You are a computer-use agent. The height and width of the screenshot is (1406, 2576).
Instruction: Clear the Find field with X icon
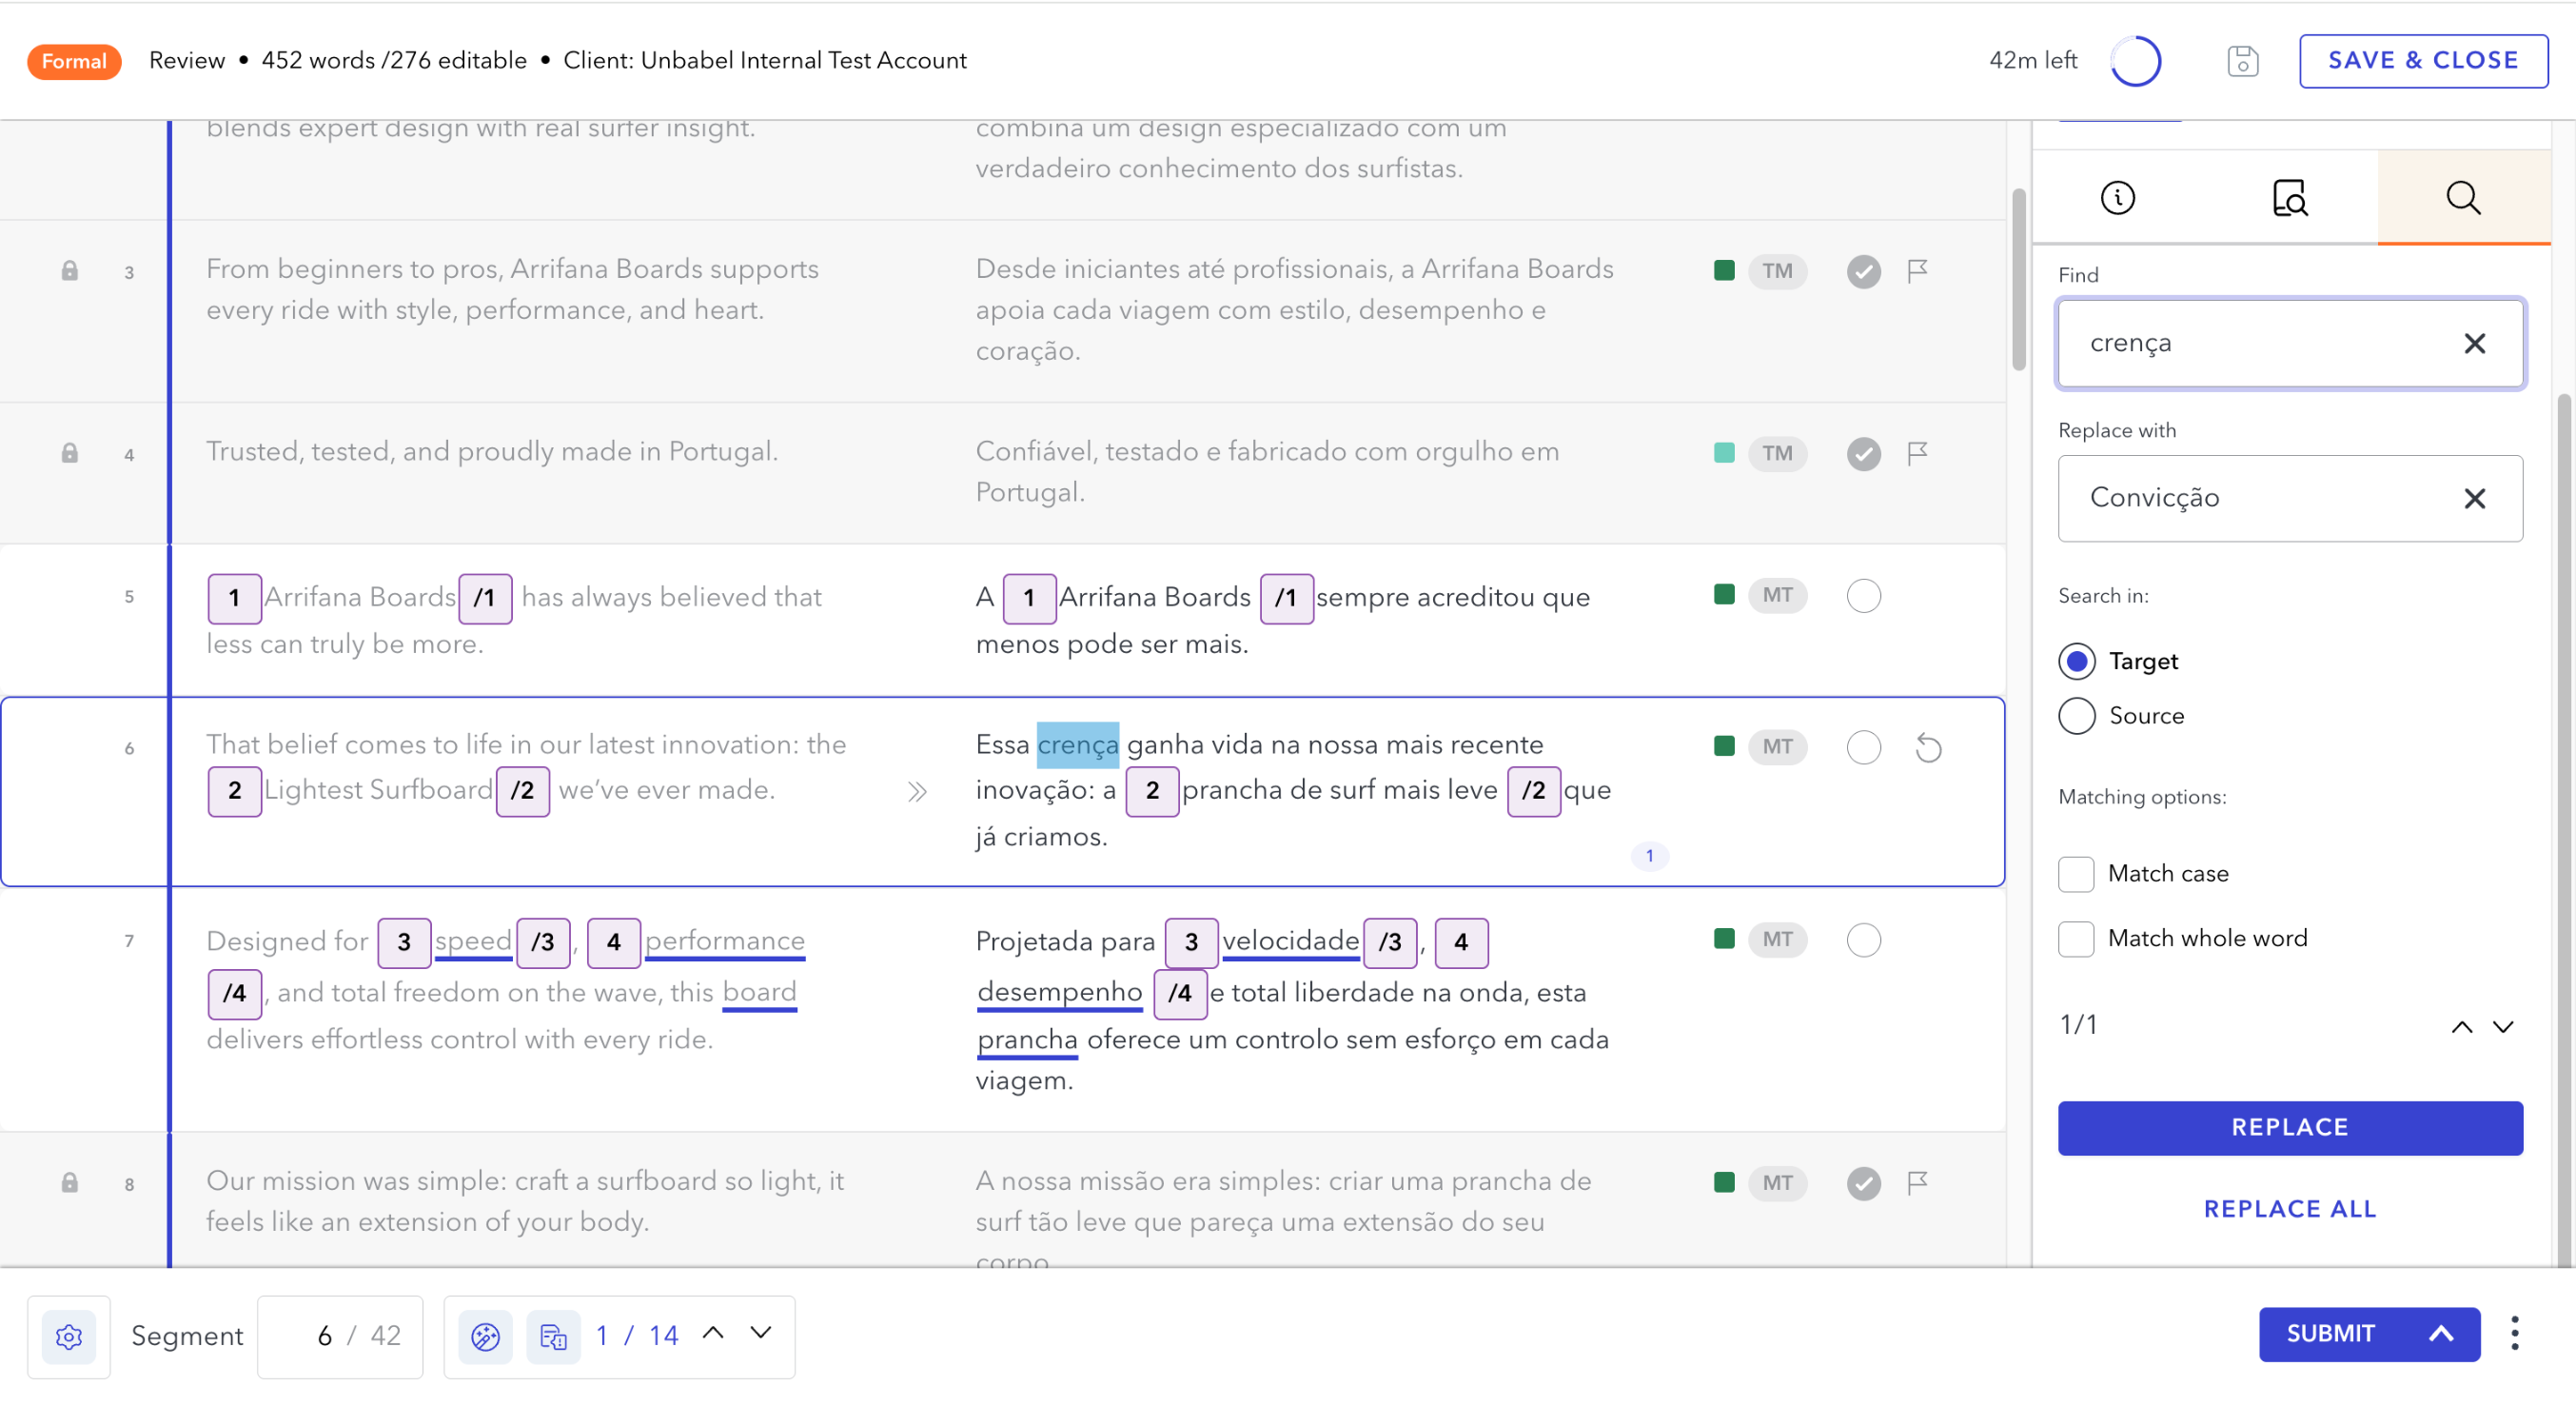pos(2474,344)
